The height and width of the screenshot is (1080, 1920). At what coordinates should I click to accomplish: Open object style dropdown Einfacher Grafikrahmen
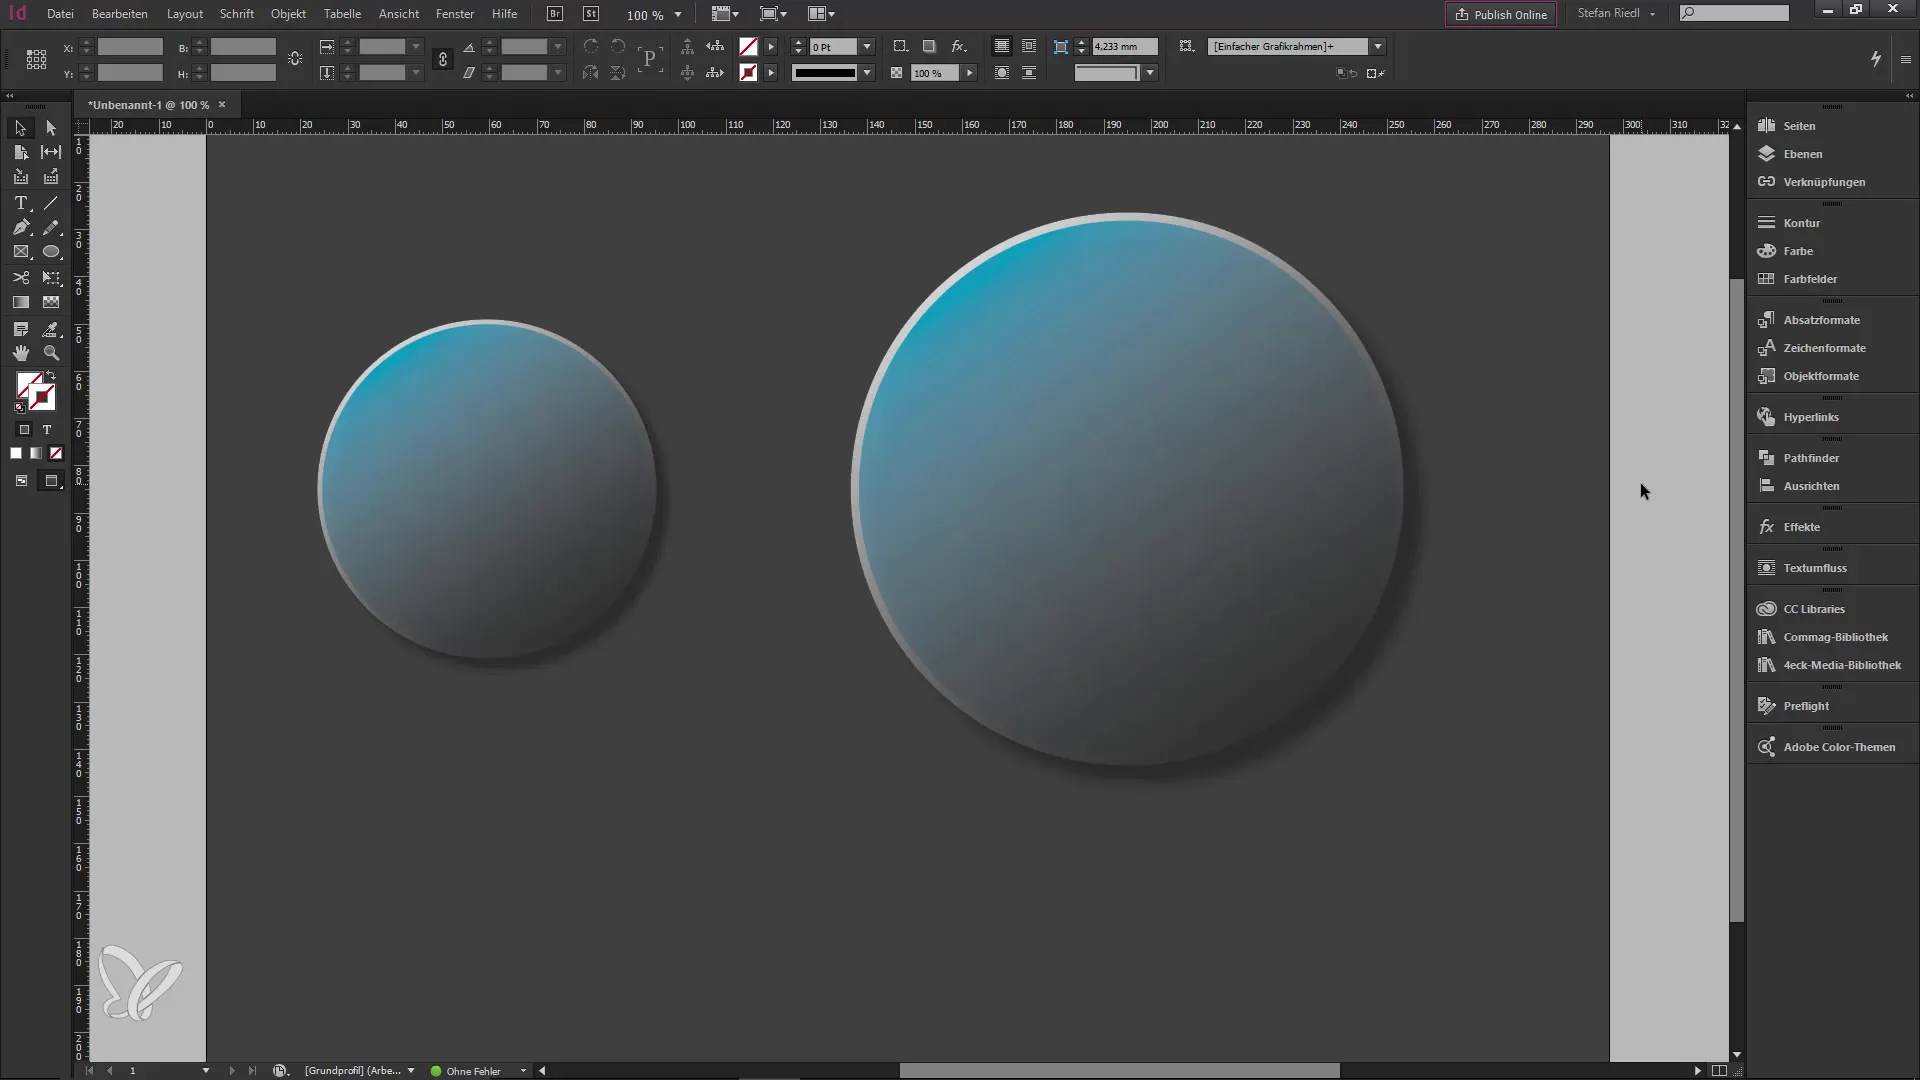(1378, 47)
